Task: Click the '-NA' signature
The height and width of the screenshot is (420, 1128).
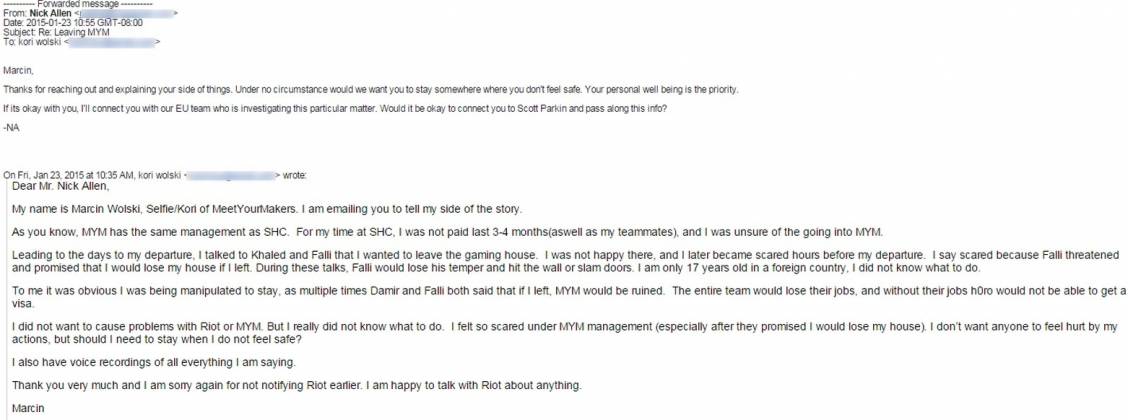Action: [11, 128]
